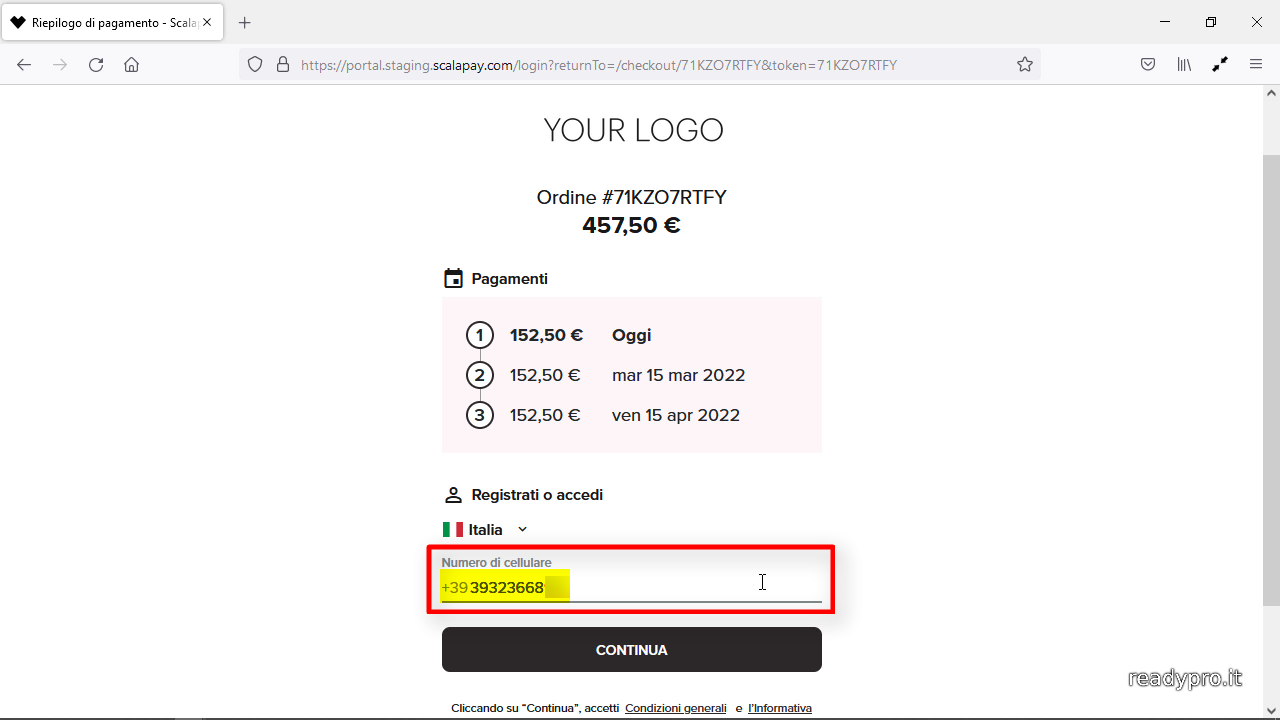Submit with the CONTINUA button

pyautogui.click(x=632, y=650)
